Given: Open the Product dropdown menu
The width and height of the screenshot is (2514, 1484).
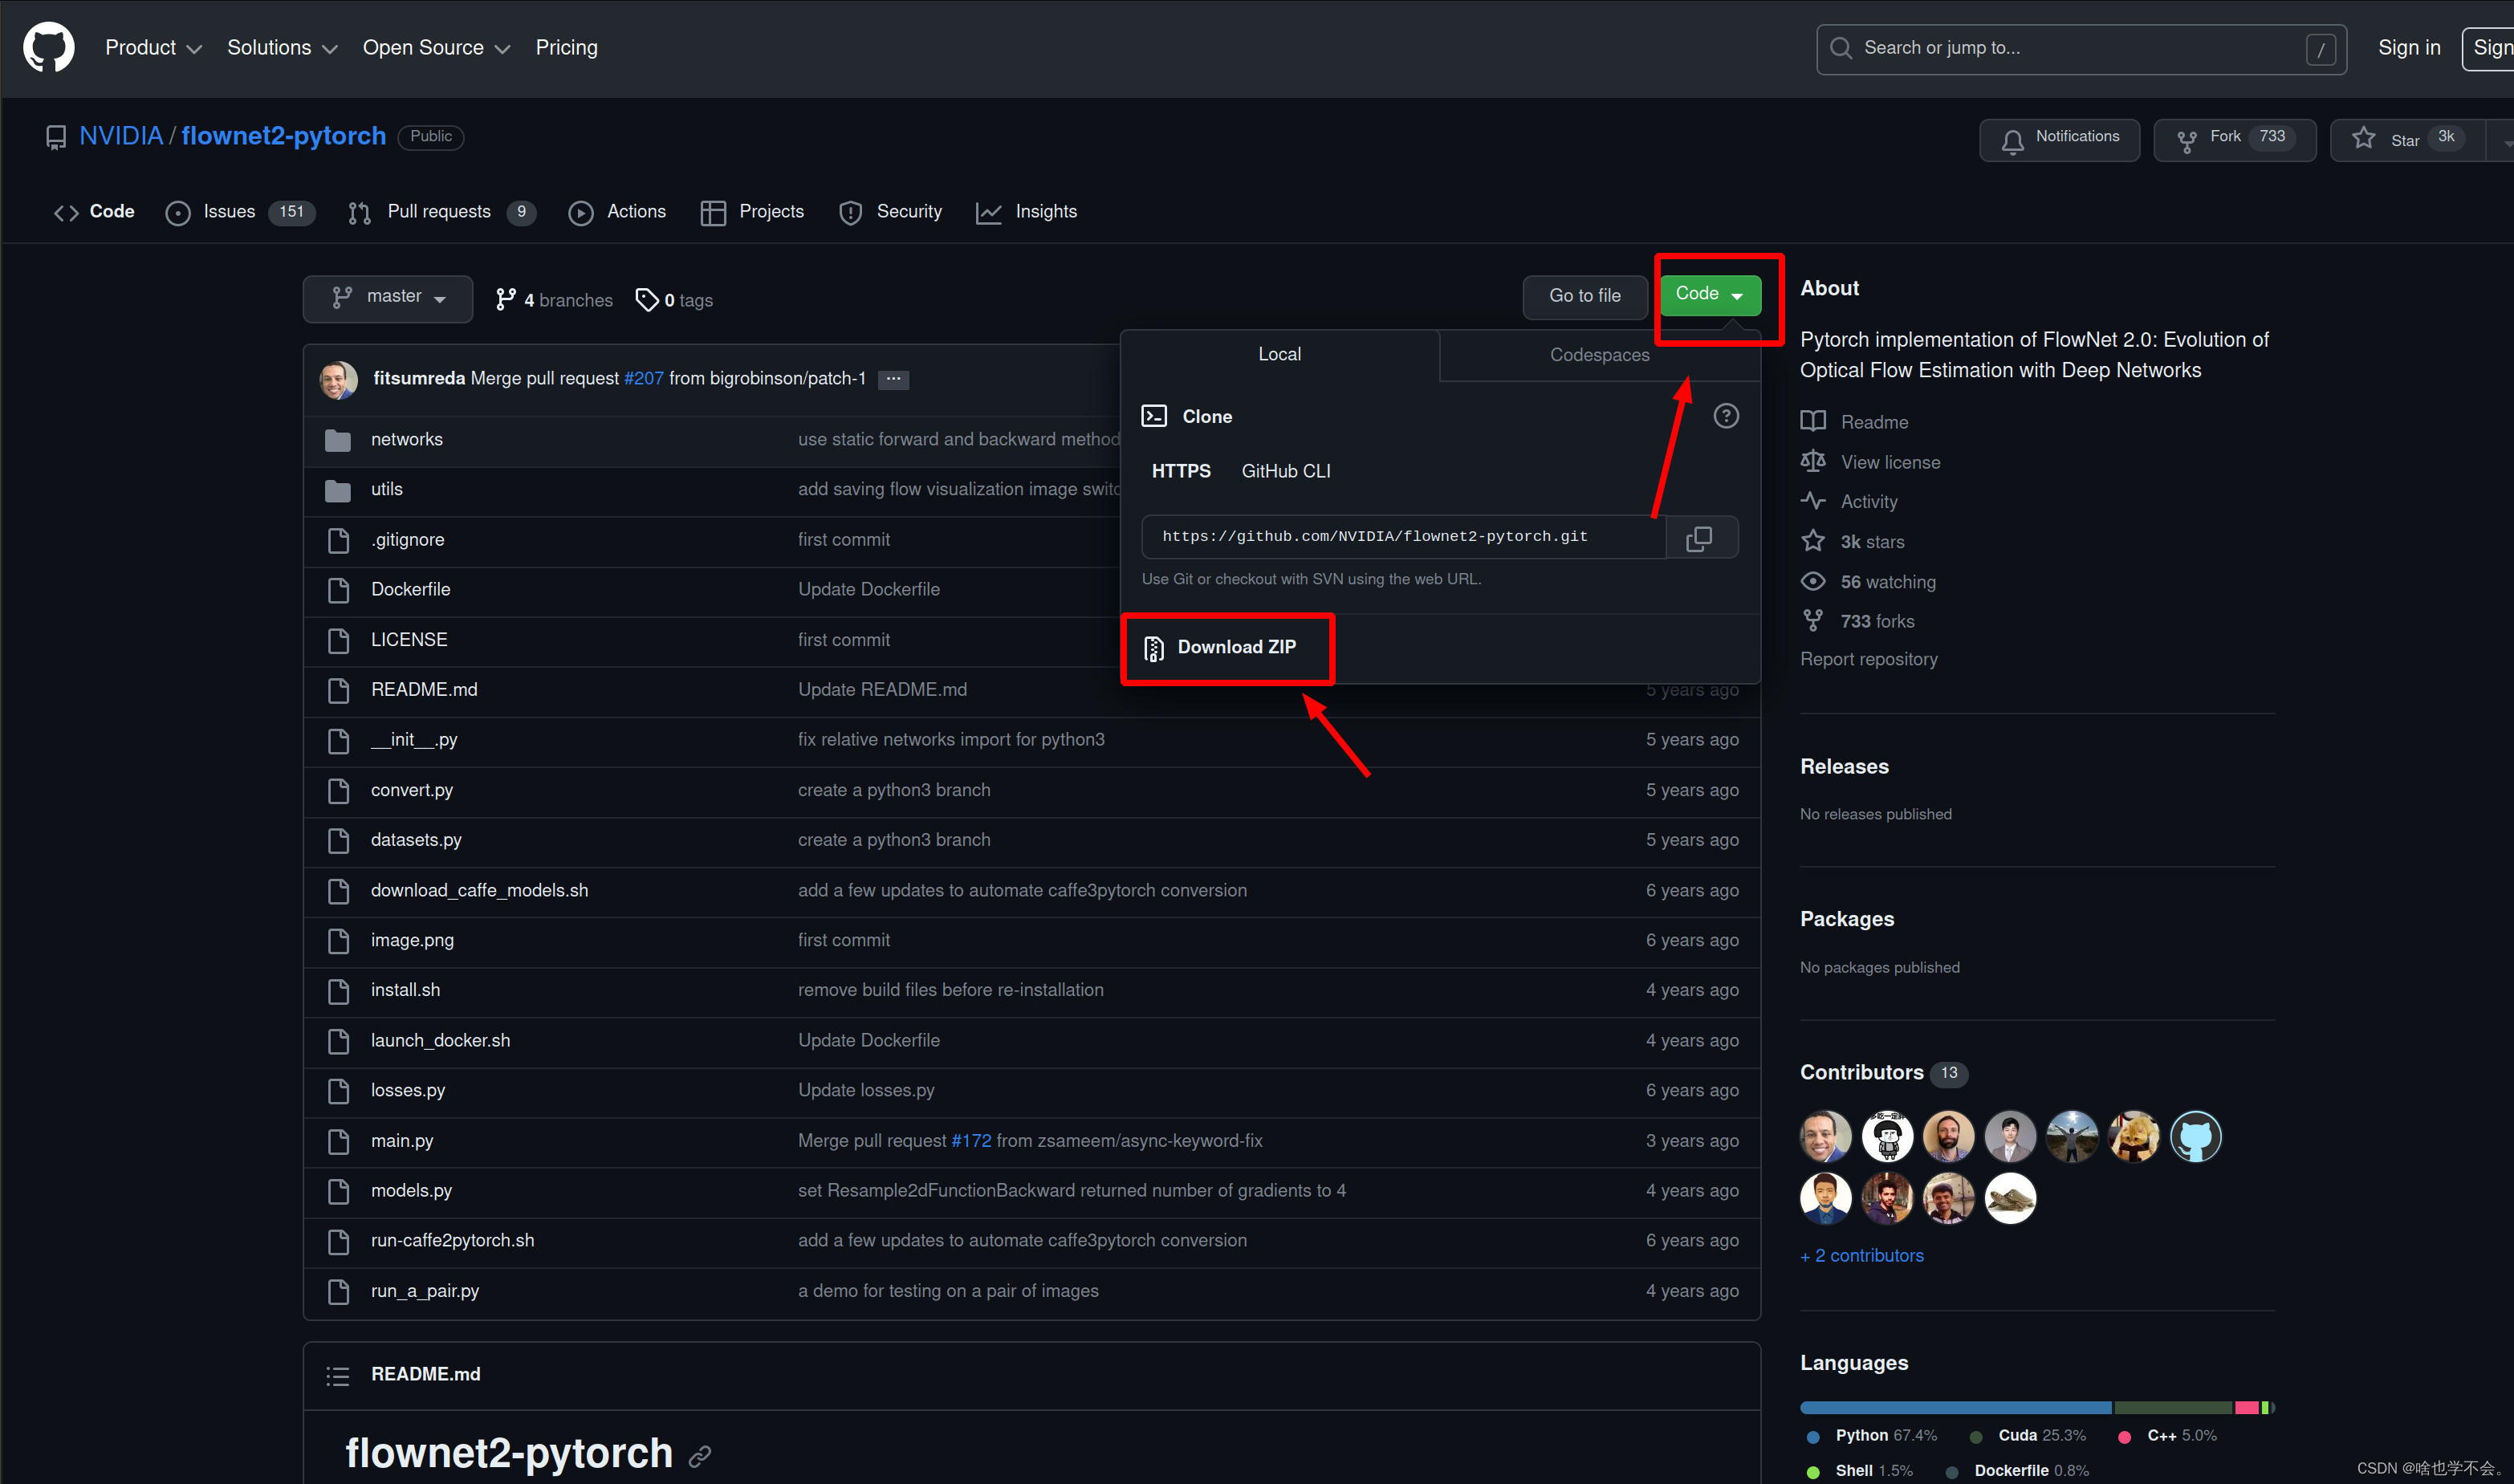Looking at the screenshot, I should (x=153, y=48).
